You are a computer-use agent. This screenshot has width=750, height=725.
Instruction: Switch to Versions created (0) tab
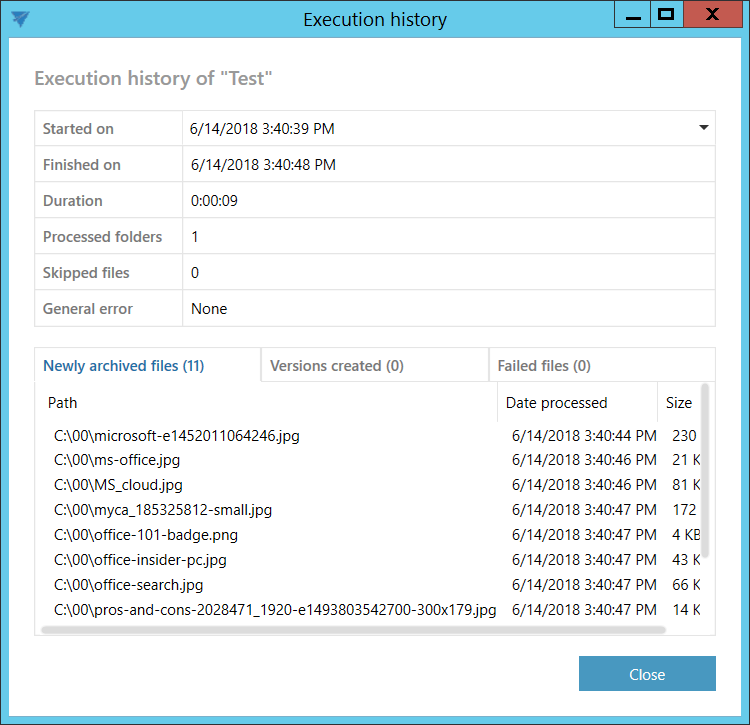coord(337,366)
